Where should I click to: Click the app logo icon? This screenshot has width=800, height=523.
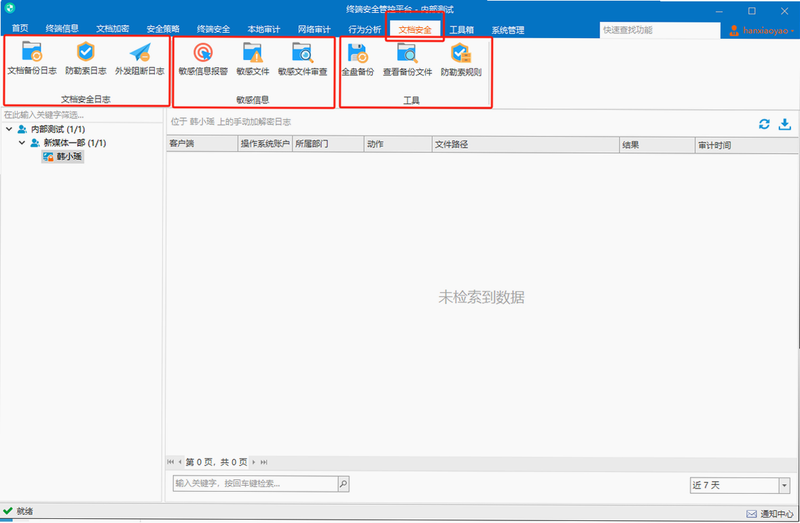tap(9, 8)
